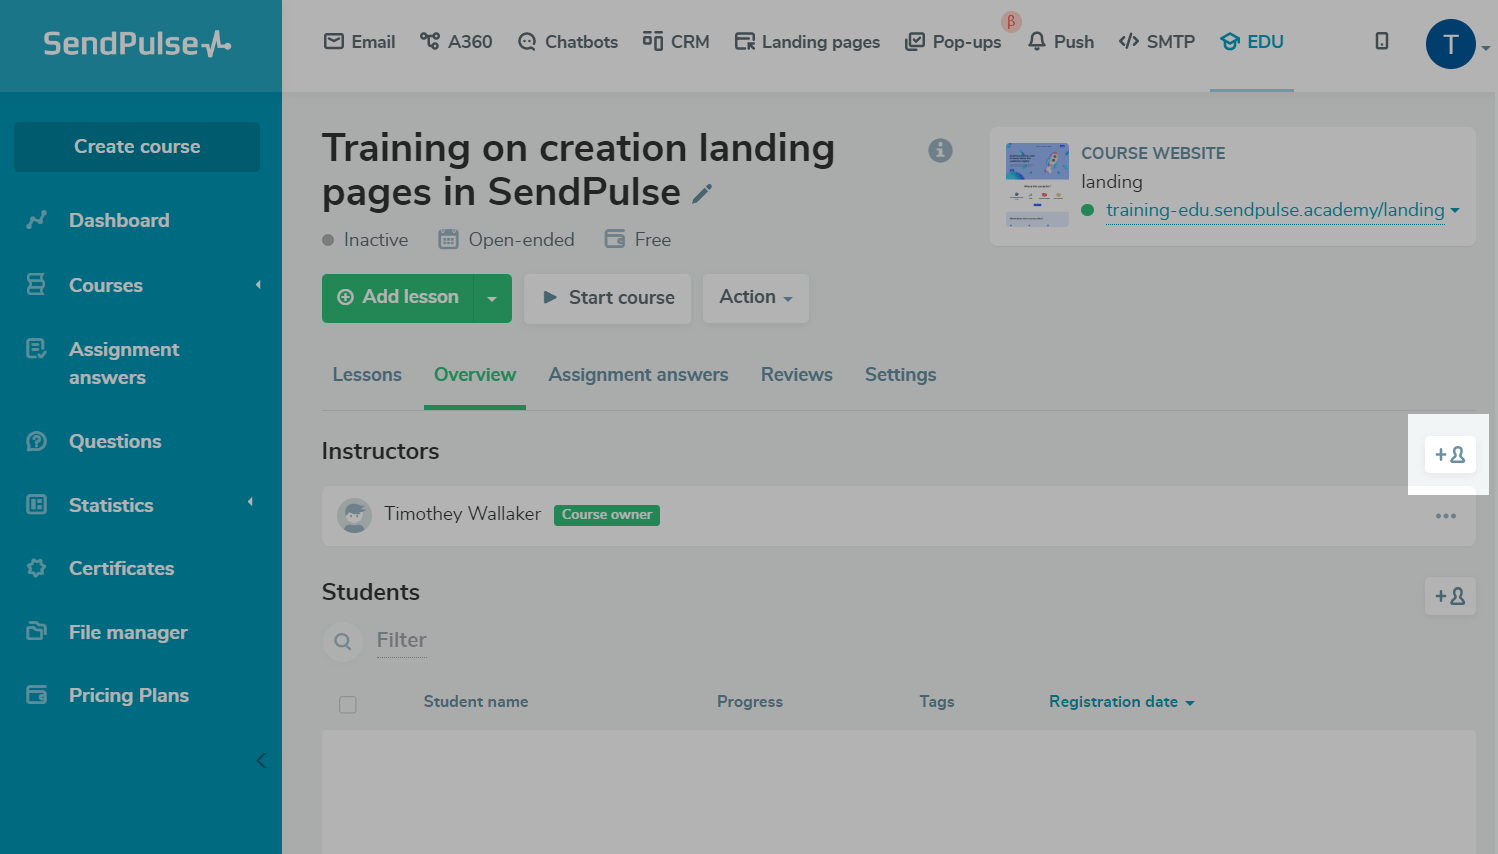Collapse the sidebar with the chevron

point(261,761)
